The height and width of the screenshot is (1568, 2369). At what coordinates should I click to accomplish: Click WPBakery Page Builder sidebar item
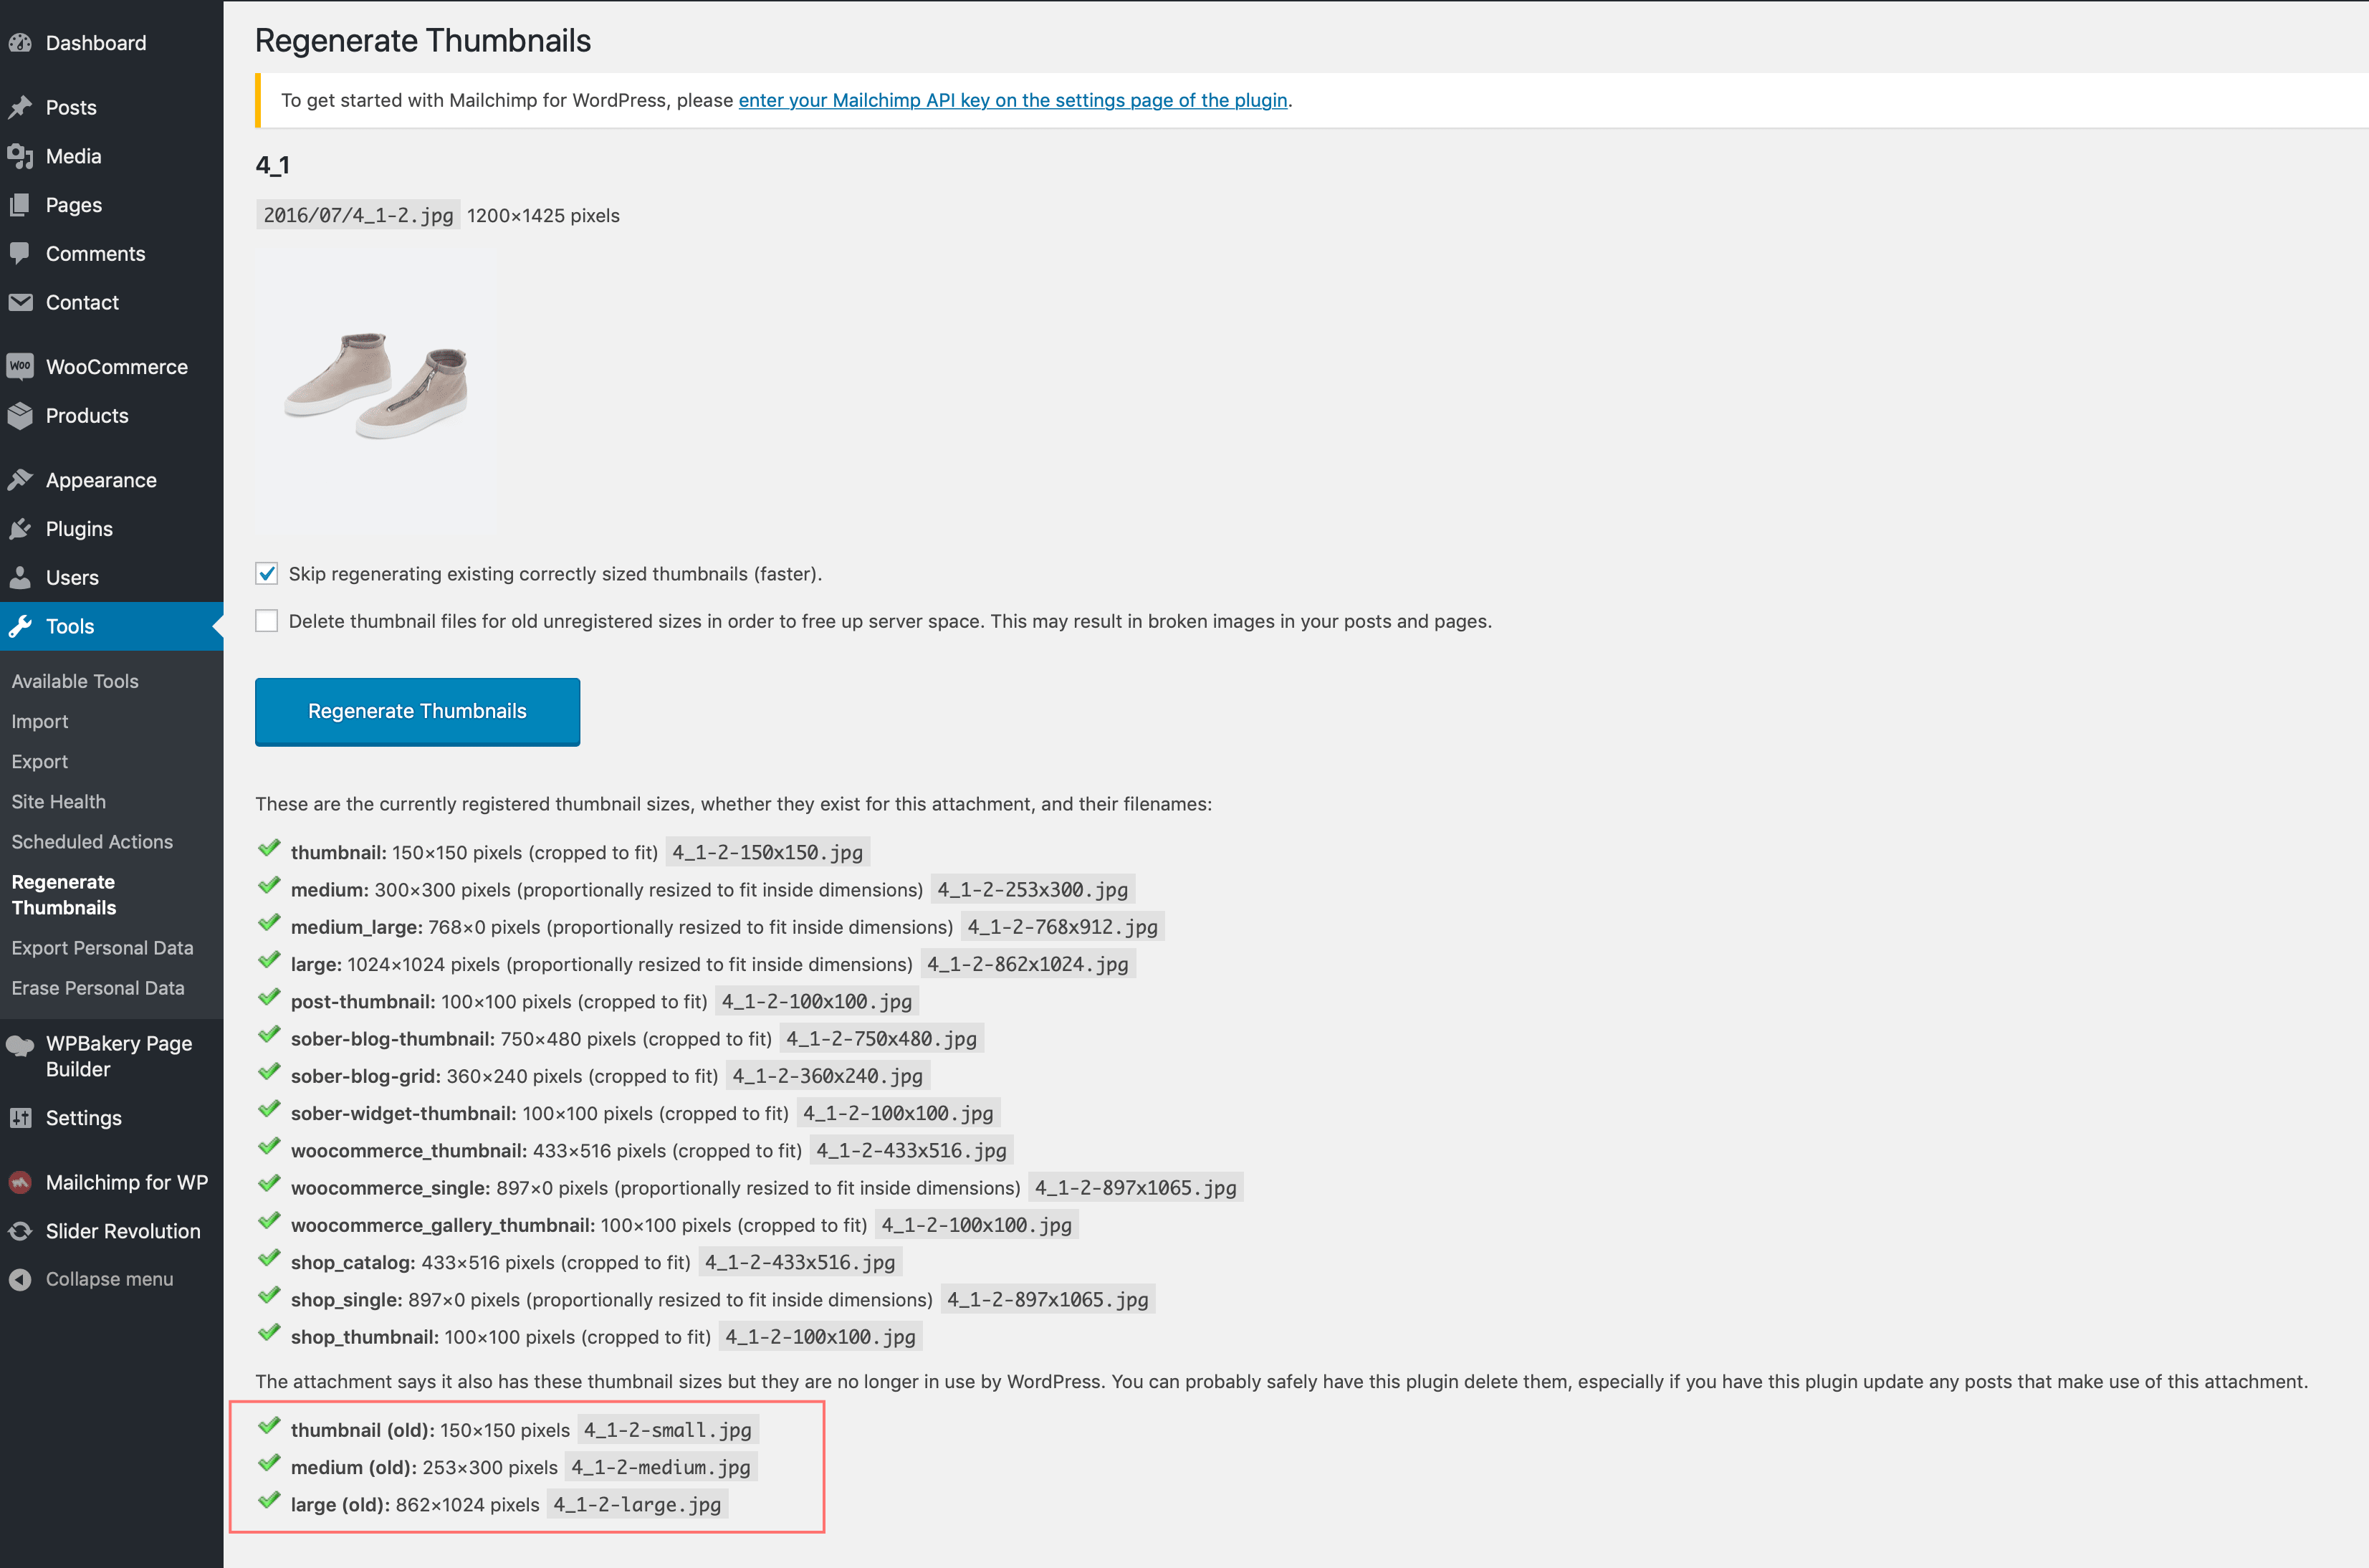coord(112,1052)
